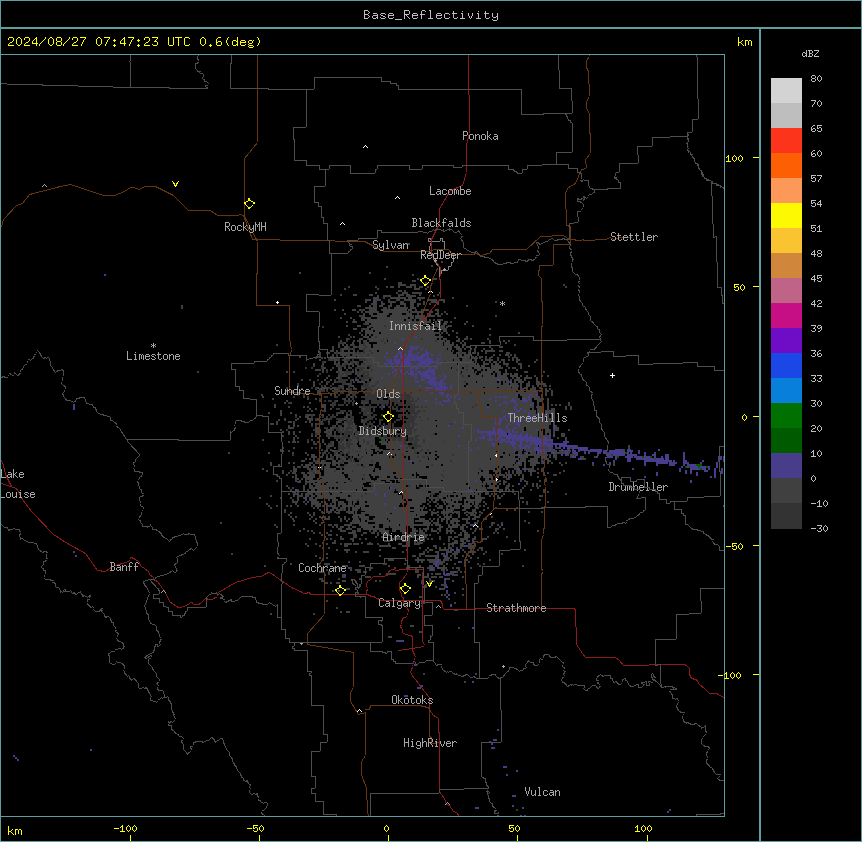This screenshot has height=842, width=862.
Task: Click the yellow diamond marker near Cochrane
Action: pyautogui.click(x=340, y=590)
